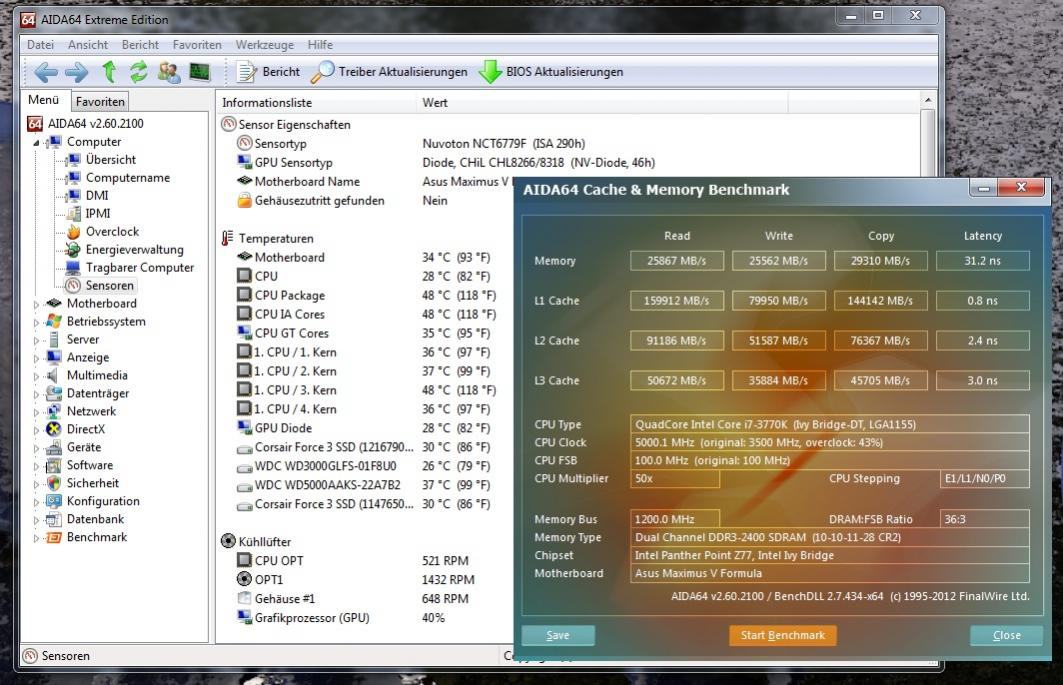Screen dimensions: 1063x685
Task: Switch to the Favoriten tab in the sidebar
Action: click(100, 102)
